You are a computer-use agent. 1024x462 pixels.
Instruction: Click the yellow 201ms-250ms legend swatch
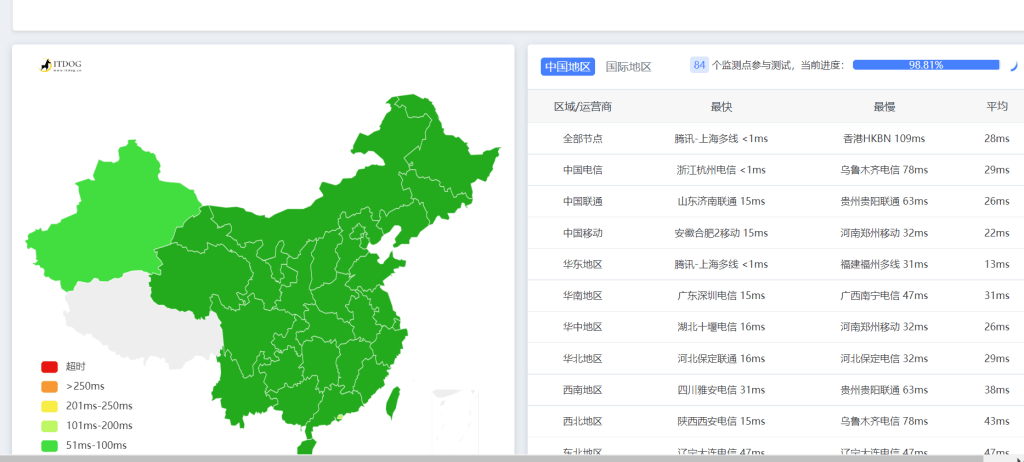point(50,406)
